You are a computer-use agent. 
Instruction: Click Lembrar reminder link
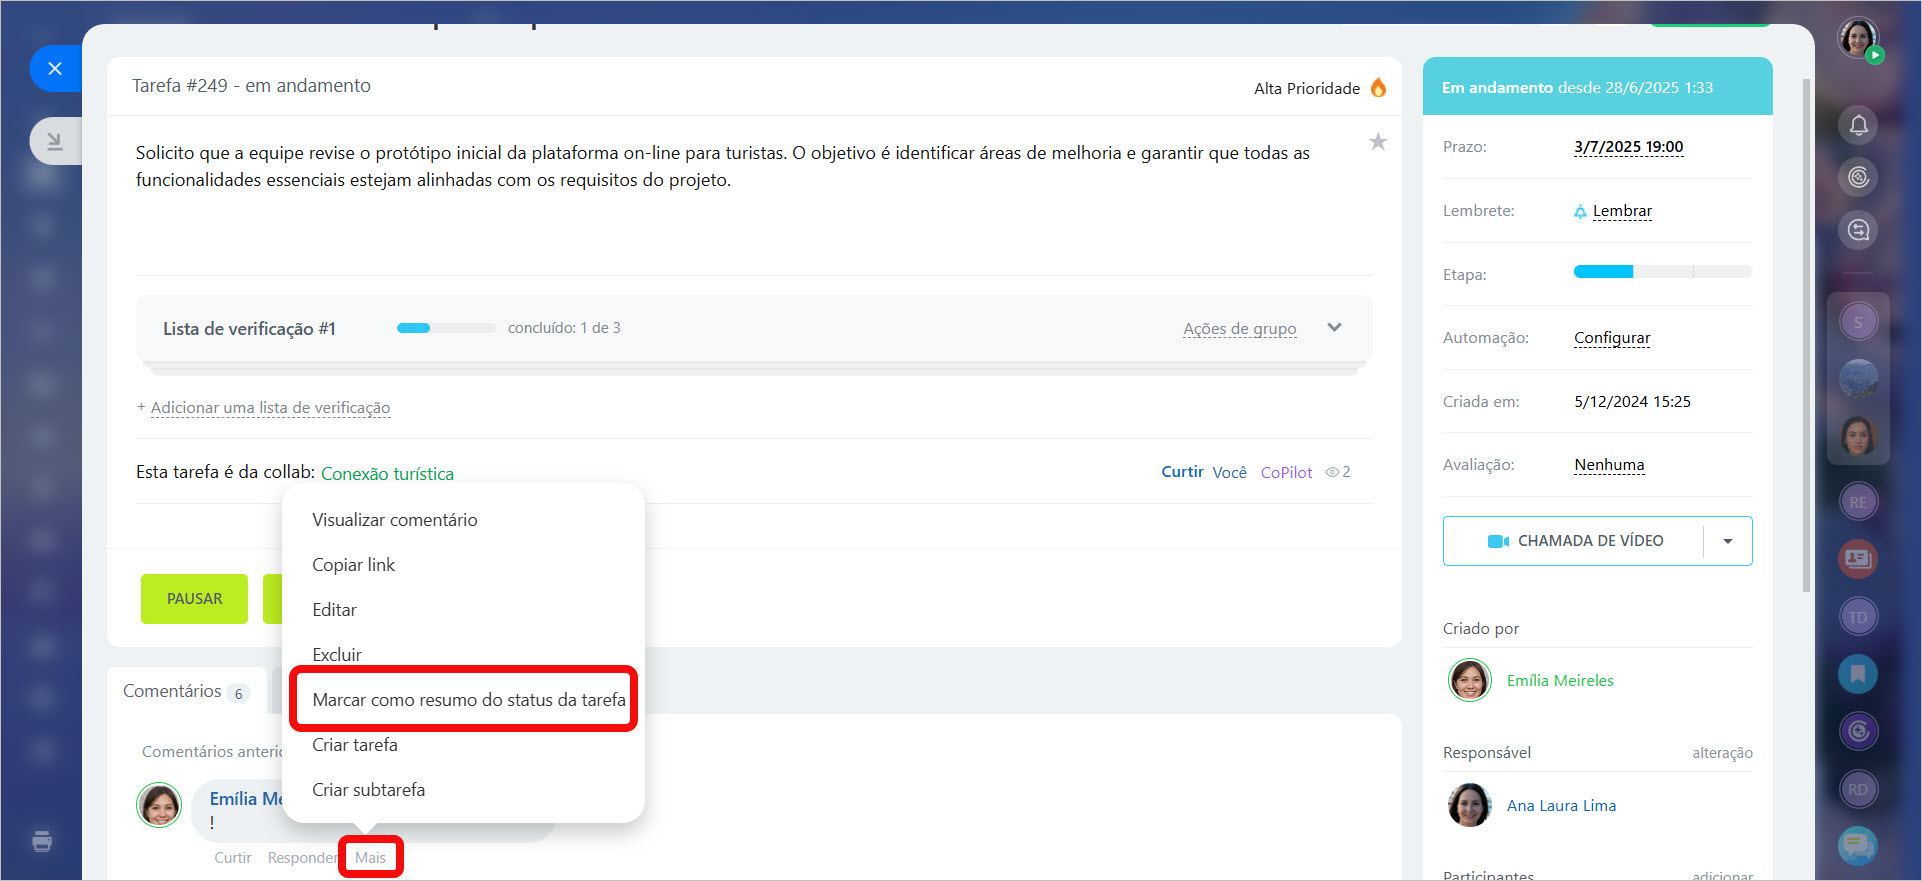(1622, 211)
